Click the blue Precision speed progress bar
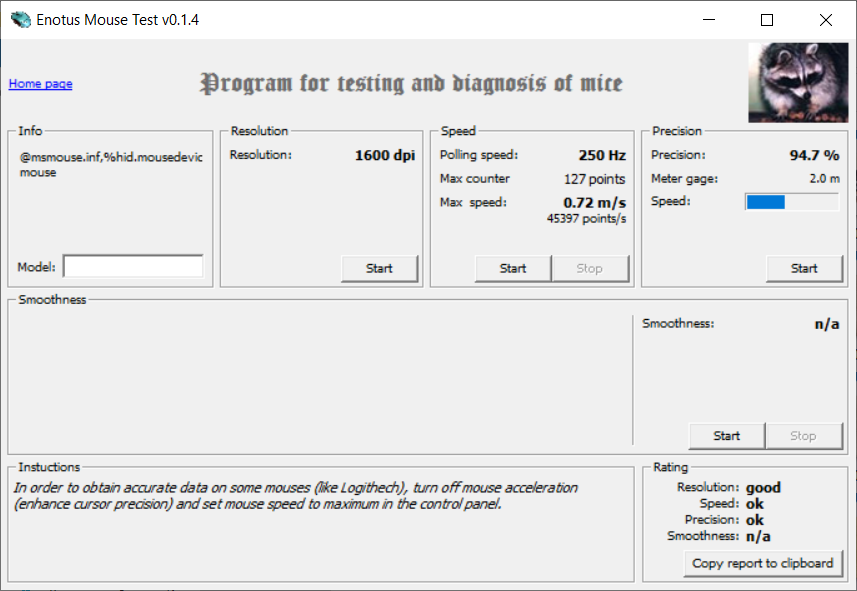Screen dimensions: 857x591 tap(792, 202)
